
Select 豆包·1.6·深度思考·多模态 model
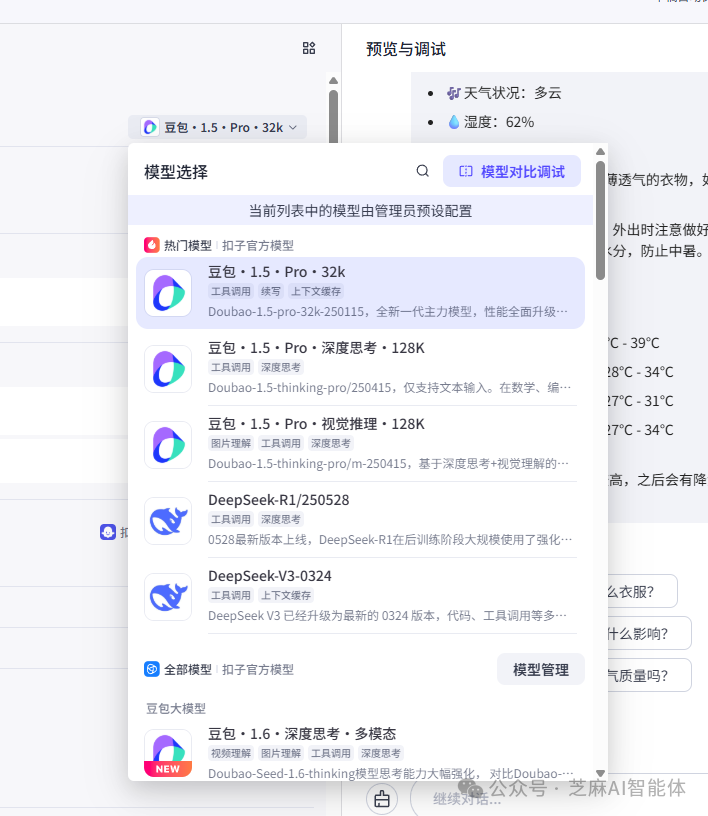tap(360, 752)
